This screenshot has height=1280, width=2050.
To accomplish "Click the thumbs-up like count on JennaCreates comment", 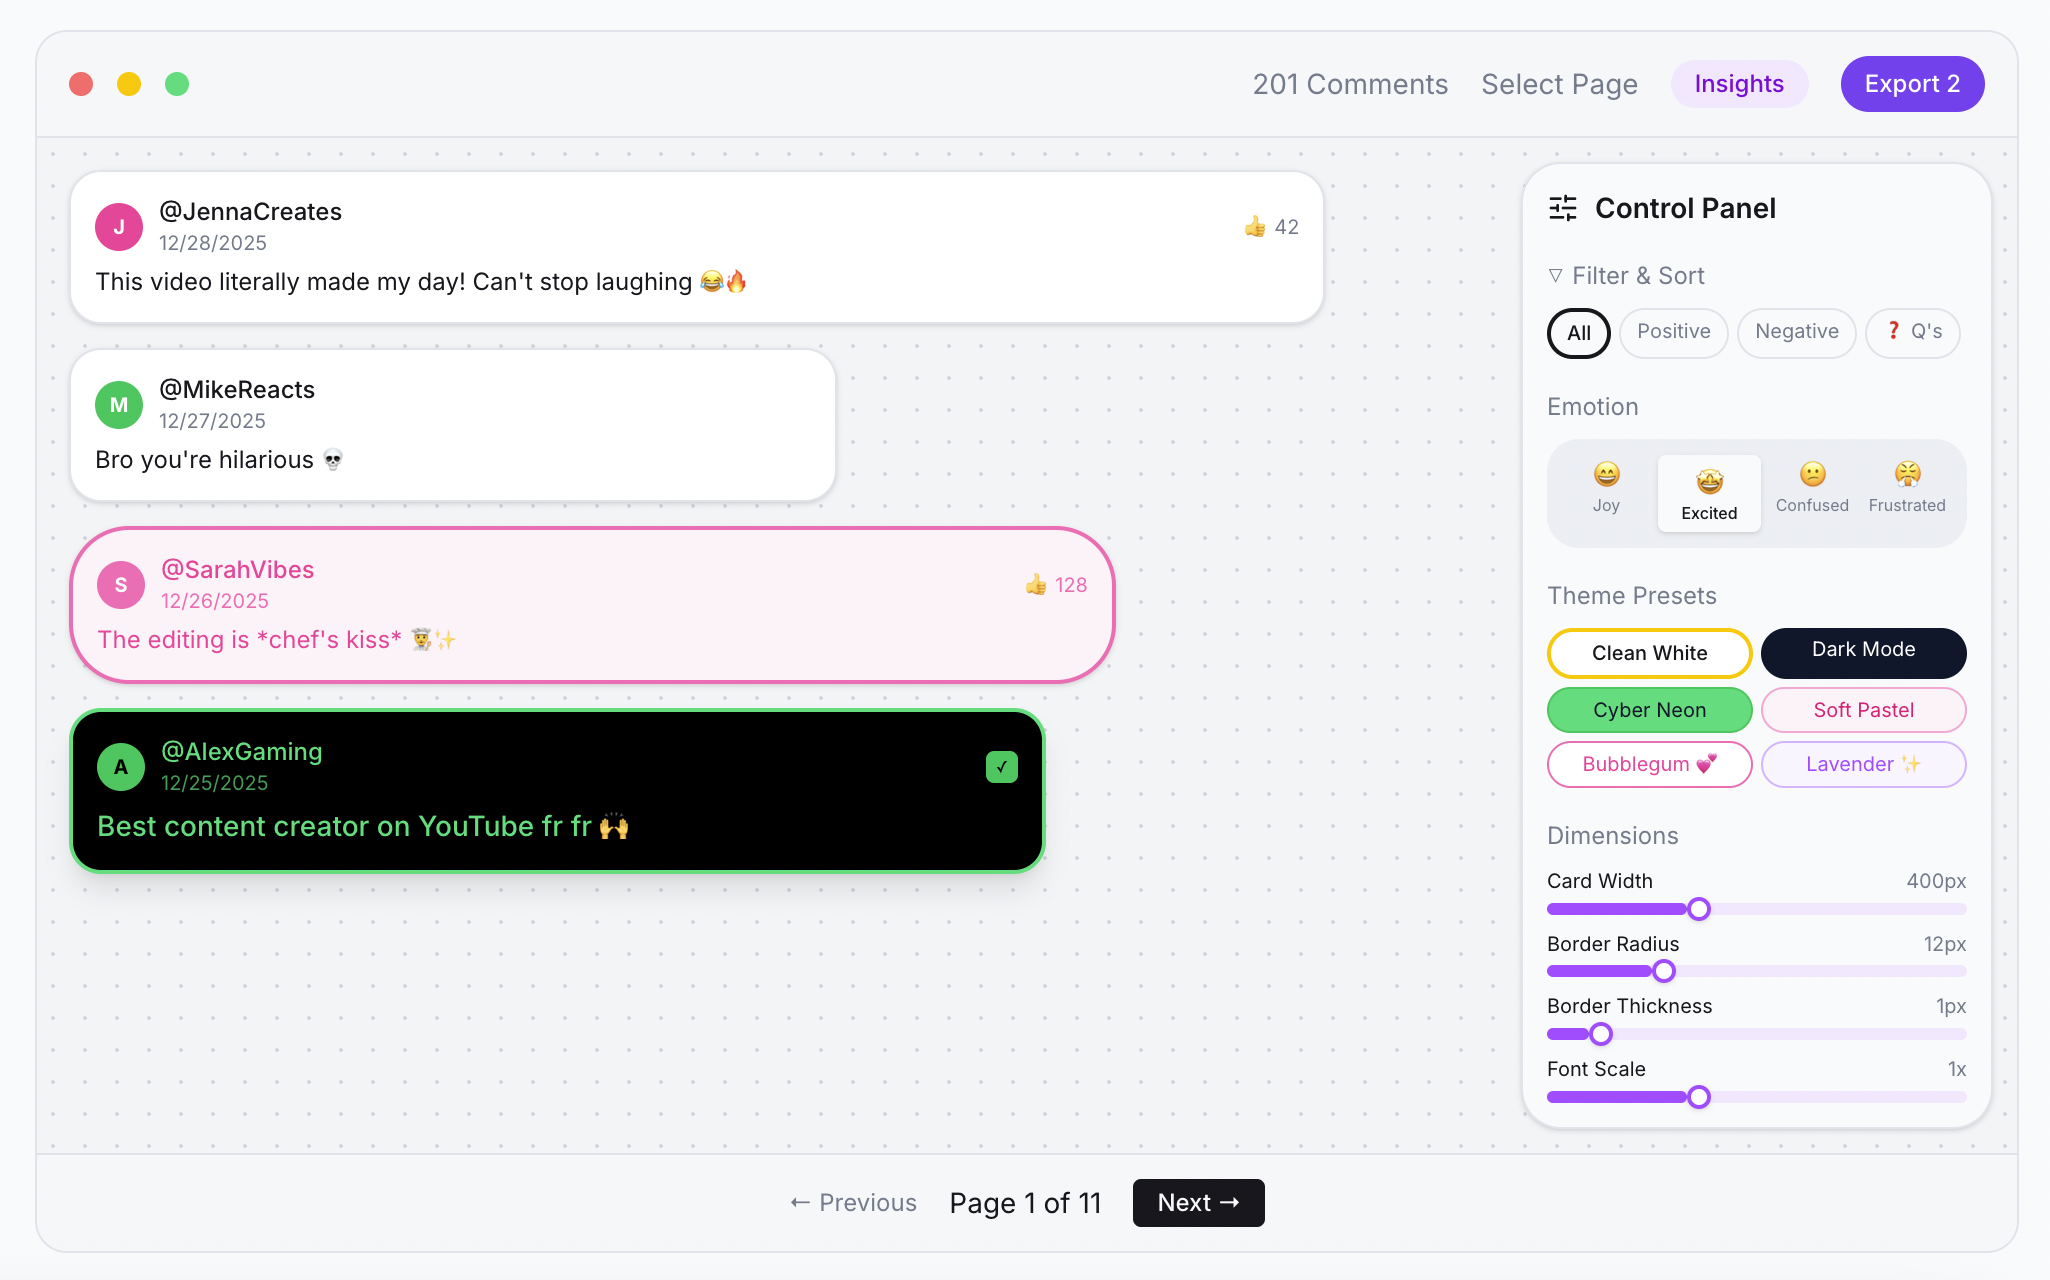I will pos(1269,226).
